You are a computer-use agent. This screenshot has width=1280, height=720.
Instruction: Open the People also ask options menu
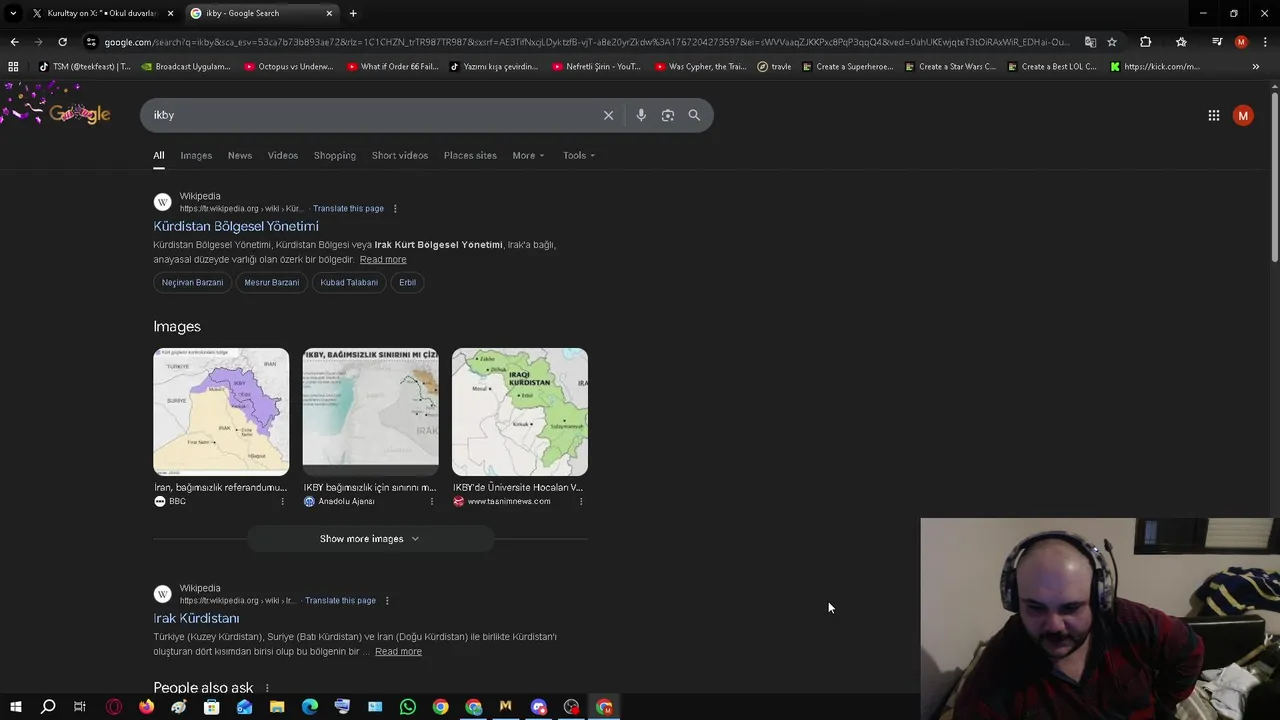point(267,688)
